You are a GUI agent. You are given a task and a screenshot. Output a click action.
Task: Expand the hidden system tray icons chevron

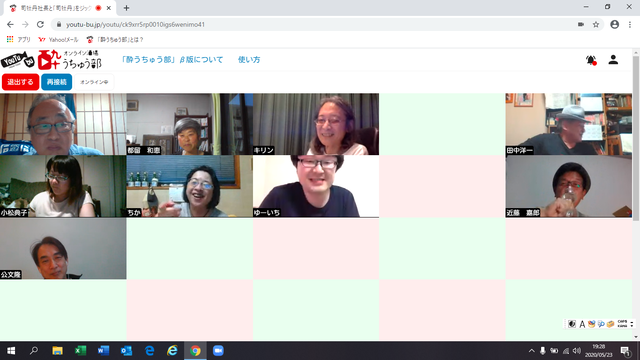531,351
